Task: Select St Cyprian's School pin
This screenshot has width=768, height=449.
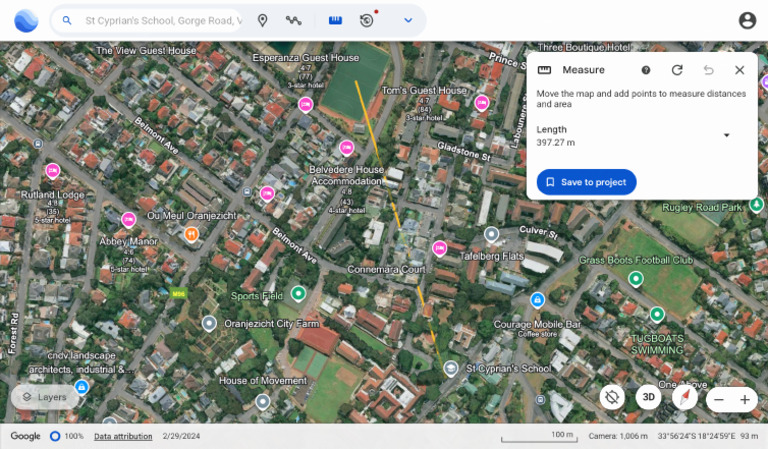Action: 451,368
